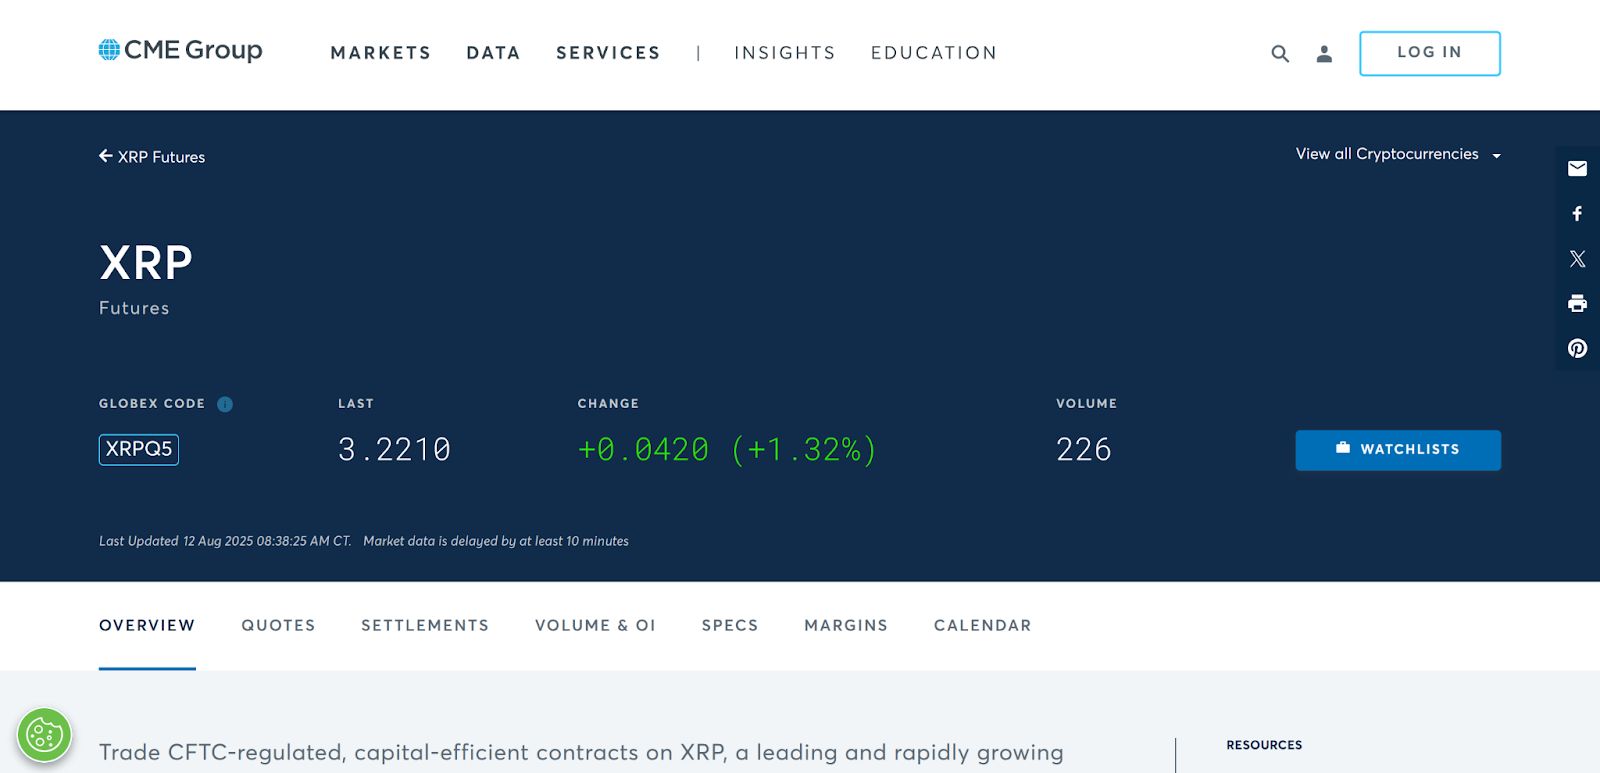This screenshot has width=1600, height=773.
Task: Open the Markets menu
Action: (381, 53)
